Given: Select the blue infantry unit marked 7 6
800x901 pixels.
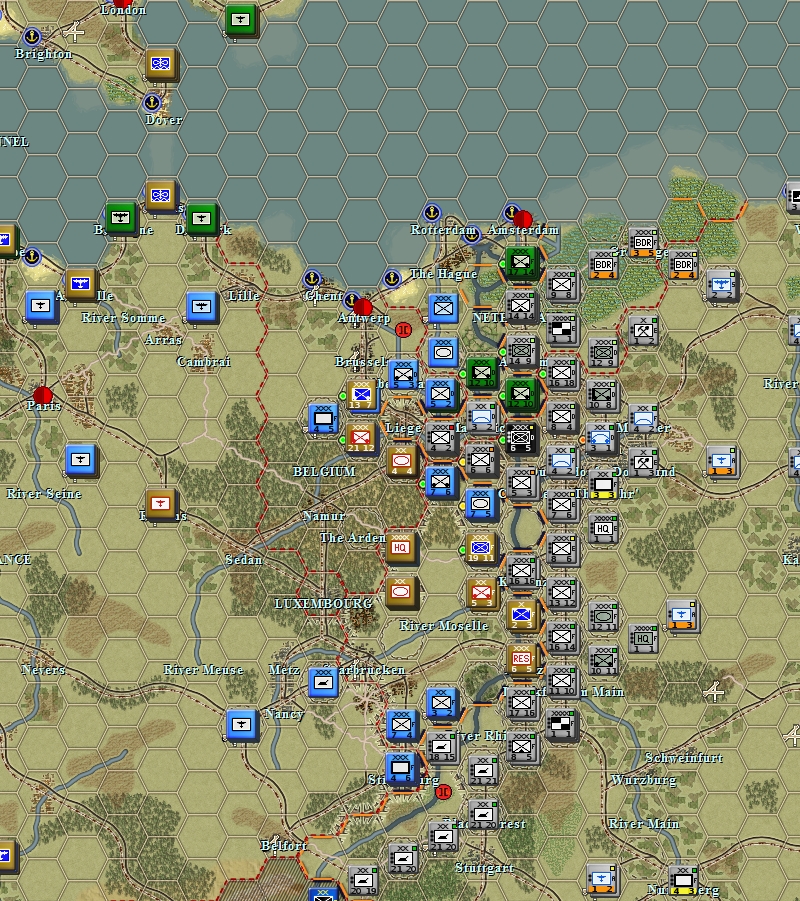Looking at the screenshot, I should [441, 482].
